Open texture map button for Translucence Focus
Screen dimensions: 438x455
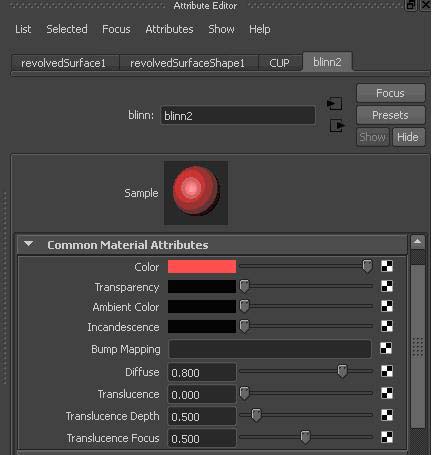pyautogui.click(x=387, y=437)
